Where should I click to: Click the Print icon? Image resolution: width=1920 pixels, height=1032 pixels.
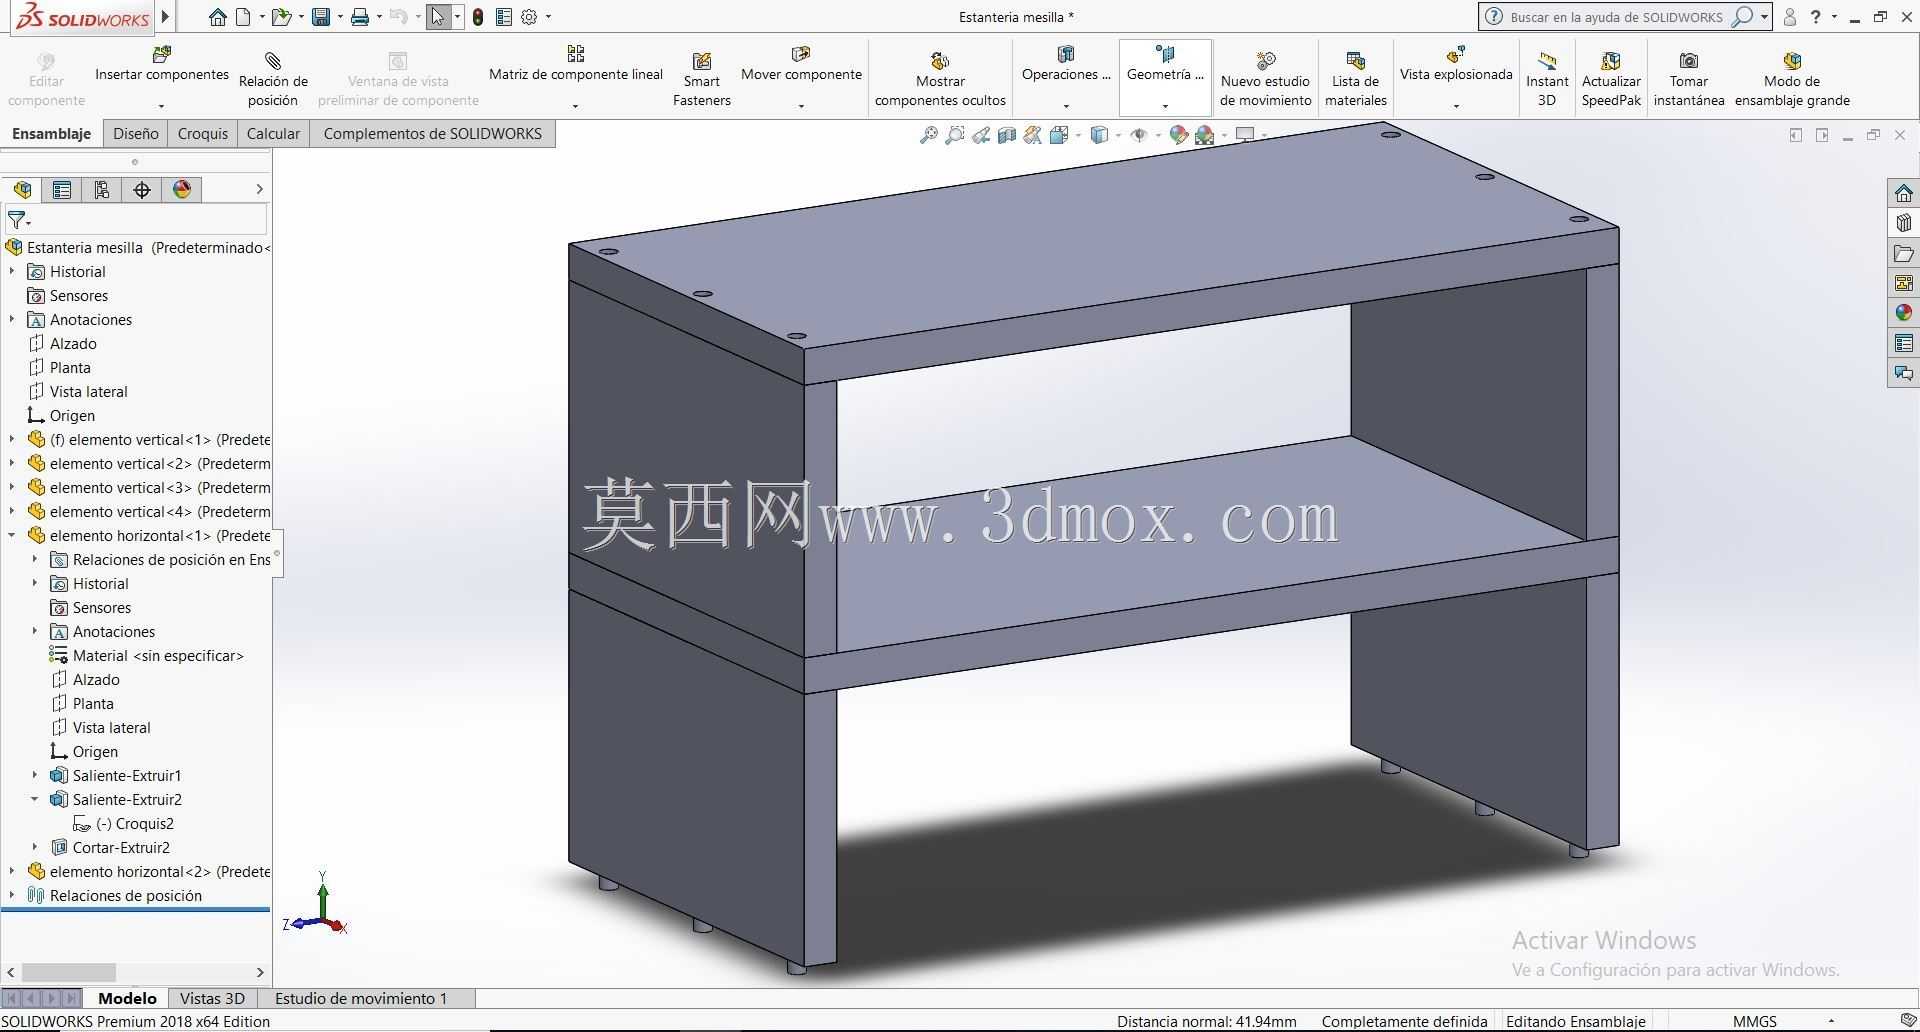tap(360, 17)
